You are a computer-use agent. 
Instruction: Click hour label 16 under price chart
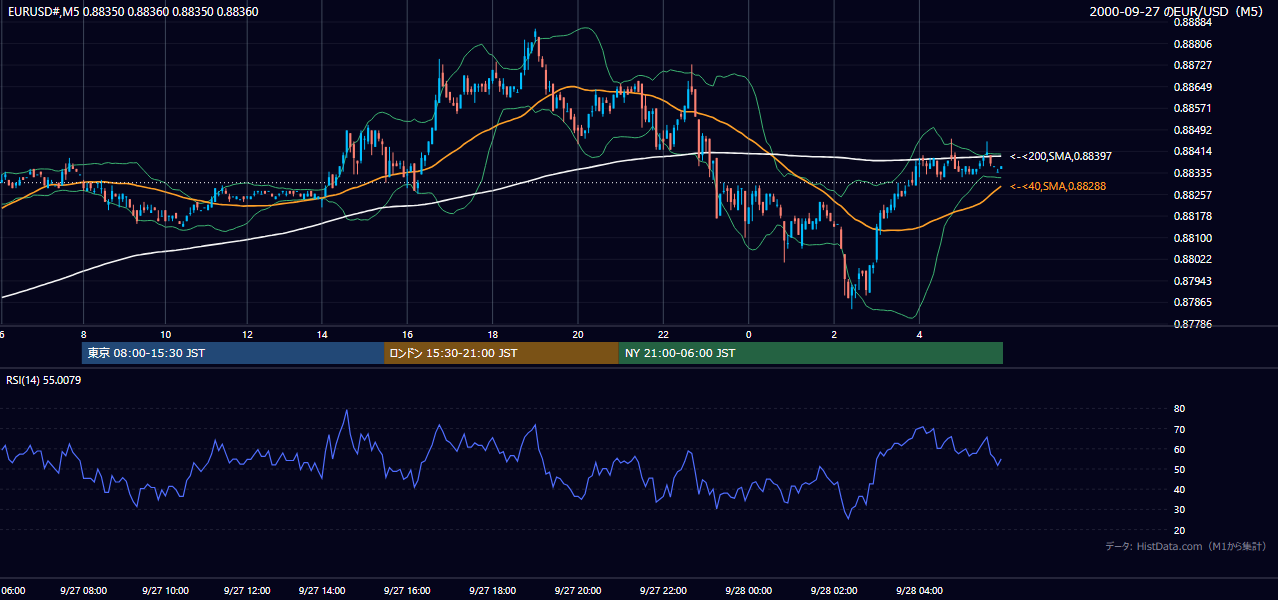coord(408,334)
